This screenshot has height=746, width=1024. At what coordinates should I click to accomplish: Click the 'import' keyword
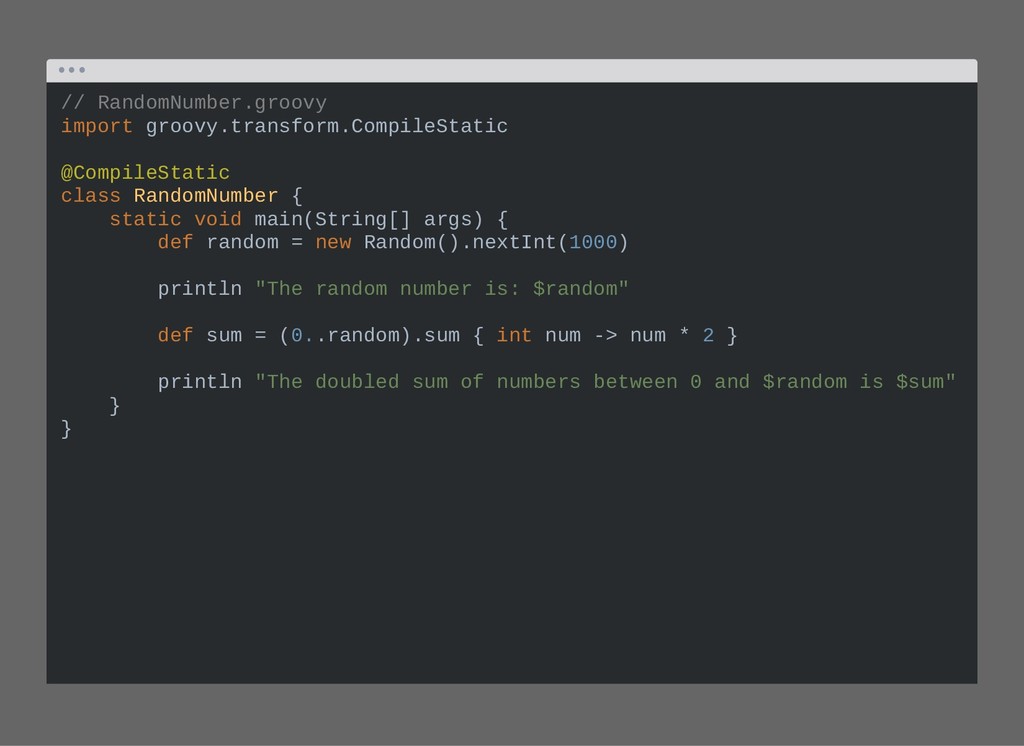(x=97, y=126)
